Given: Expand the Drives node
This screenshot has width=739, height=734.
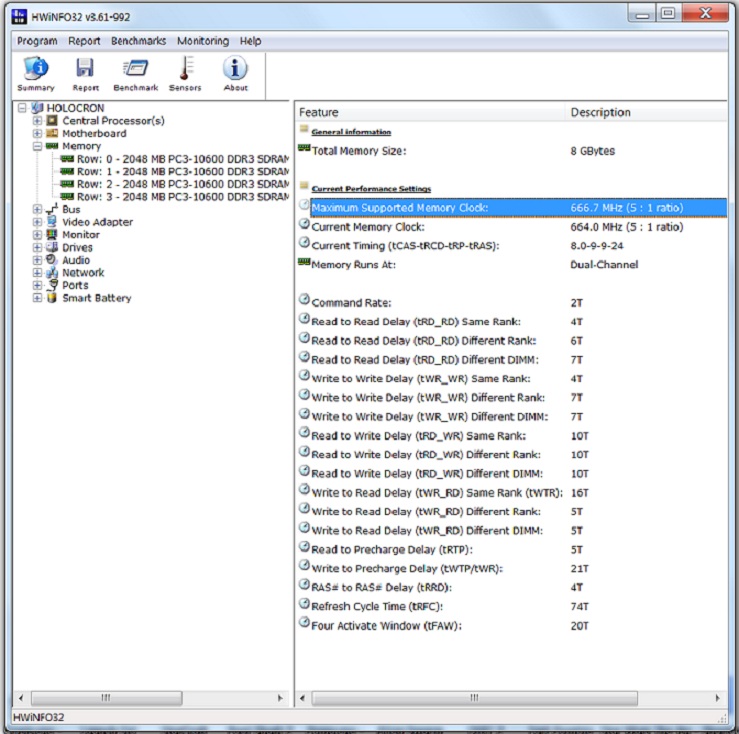Looking at the screenshot, I should point(37,247).
